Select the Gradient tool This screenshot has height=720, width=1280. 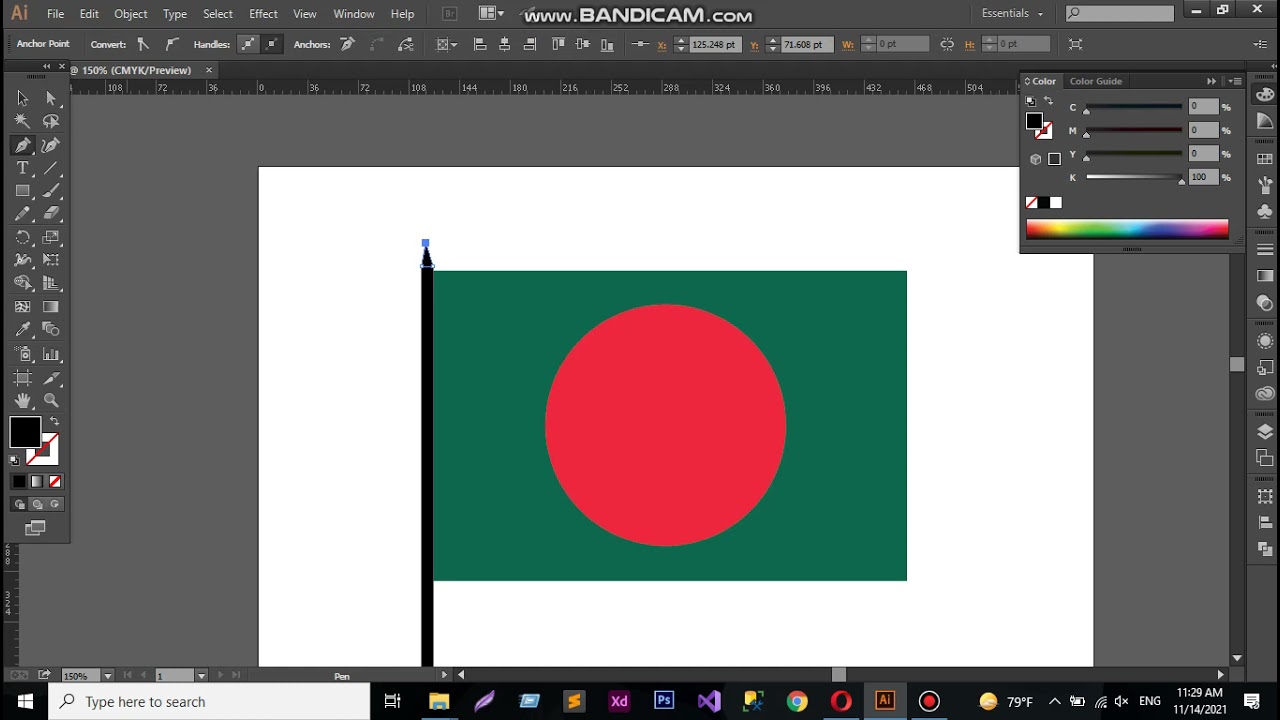click(51, 307)
